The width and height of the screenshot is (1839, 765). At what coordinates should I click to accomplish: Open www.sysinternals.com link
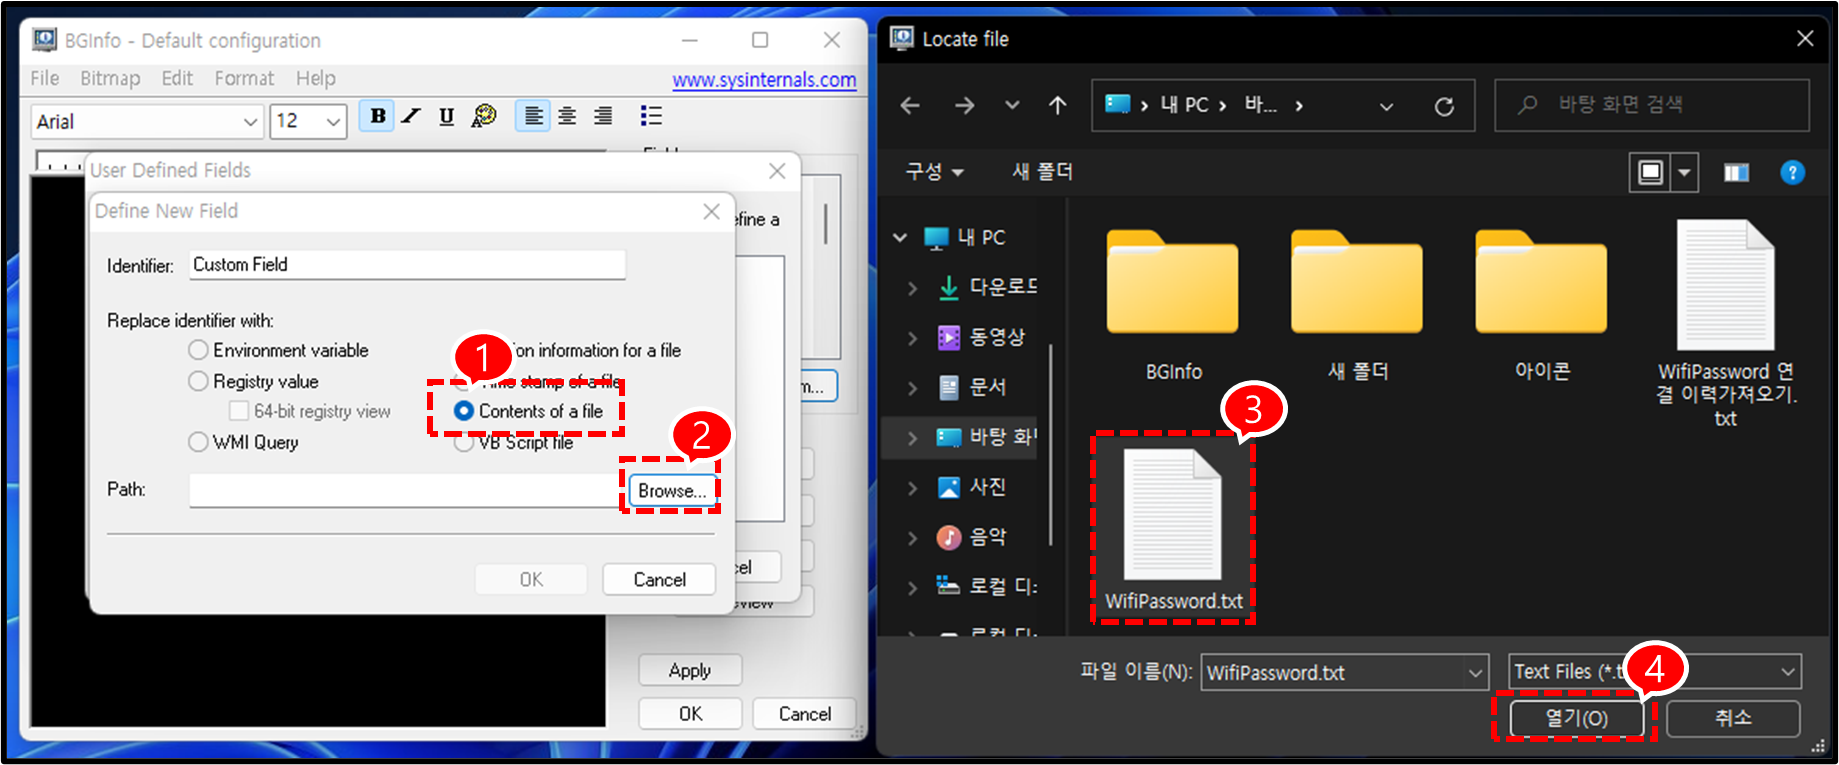click(764, 80)
